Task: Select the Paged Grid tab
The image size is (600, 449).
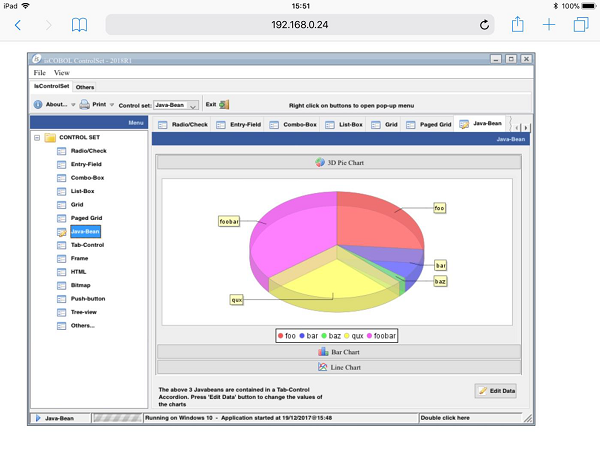Action: (x=428, y=125)
